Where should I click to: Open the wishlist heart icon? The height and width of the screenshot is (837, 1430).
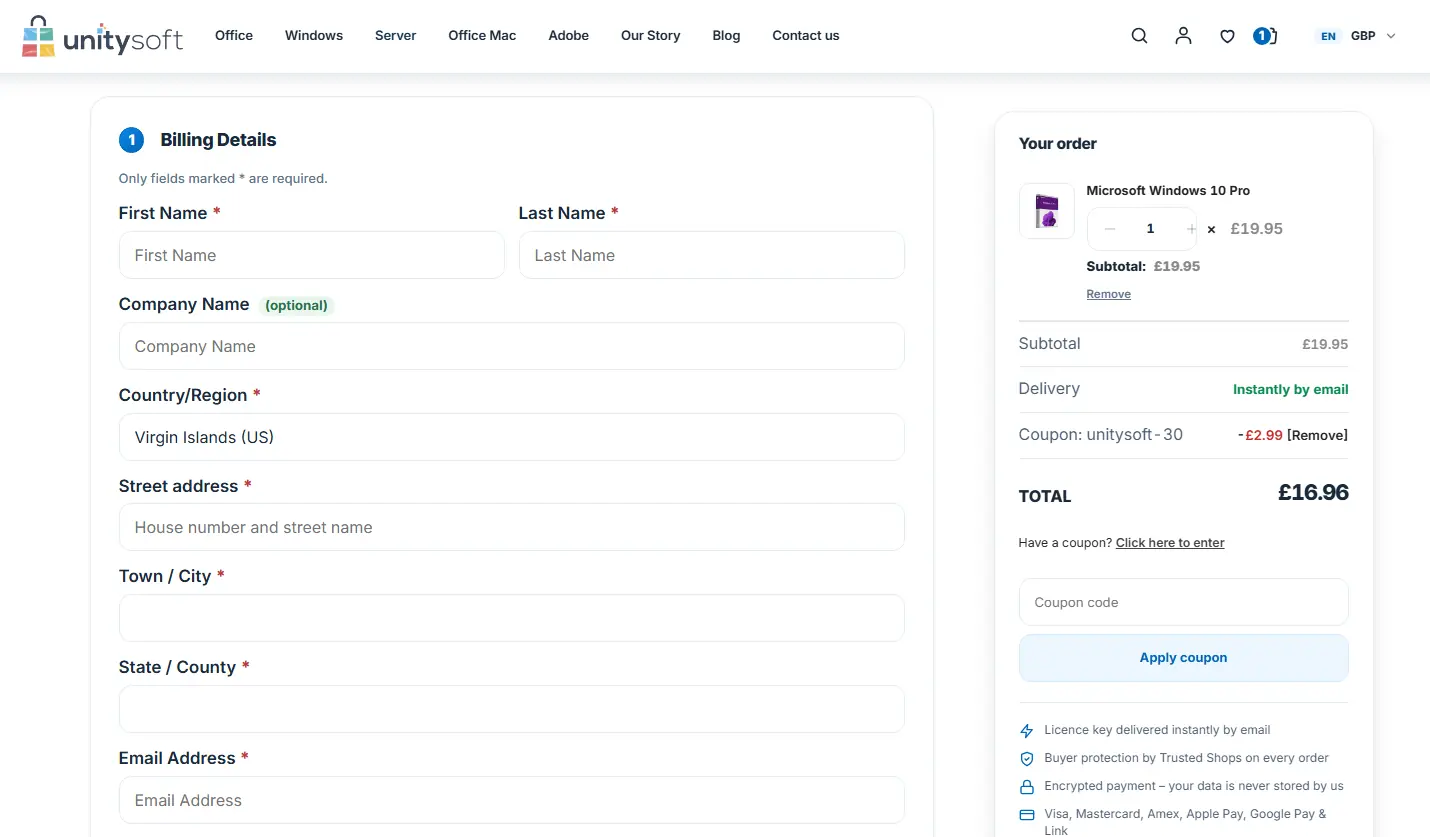1227,36
